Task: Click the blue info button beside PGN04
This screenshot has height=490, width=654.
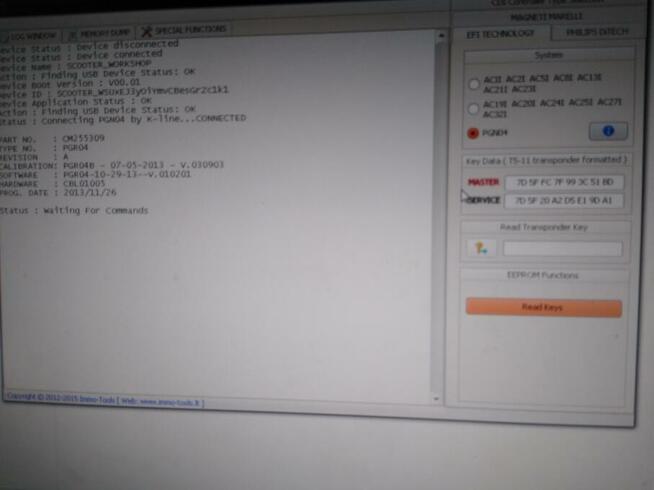Action: pos(608,131)
